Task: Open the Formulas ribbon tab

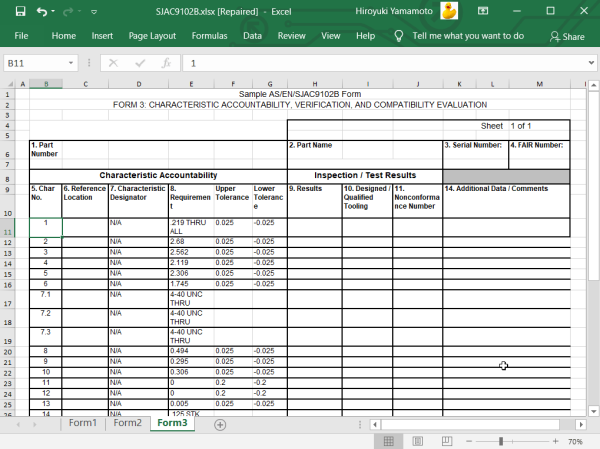Action: point(209,36)
